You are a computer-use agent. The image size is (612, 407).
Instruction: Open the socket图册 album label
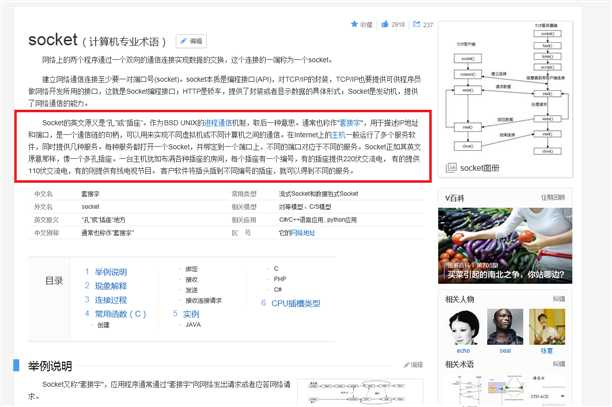coord(480,168)
